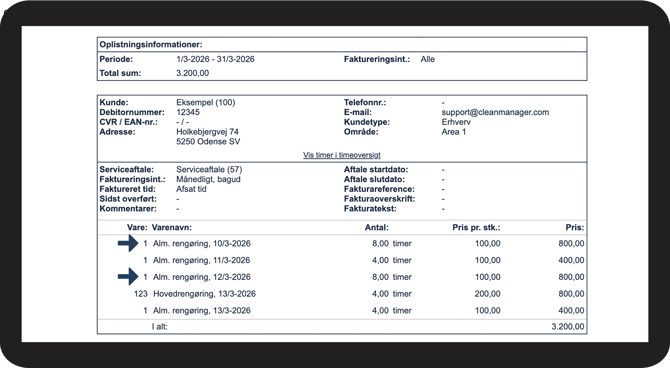Click the bottom total '3.200,00' in I alt row
The height and width of the screenshot is (368, 670).
coord(568,327)
